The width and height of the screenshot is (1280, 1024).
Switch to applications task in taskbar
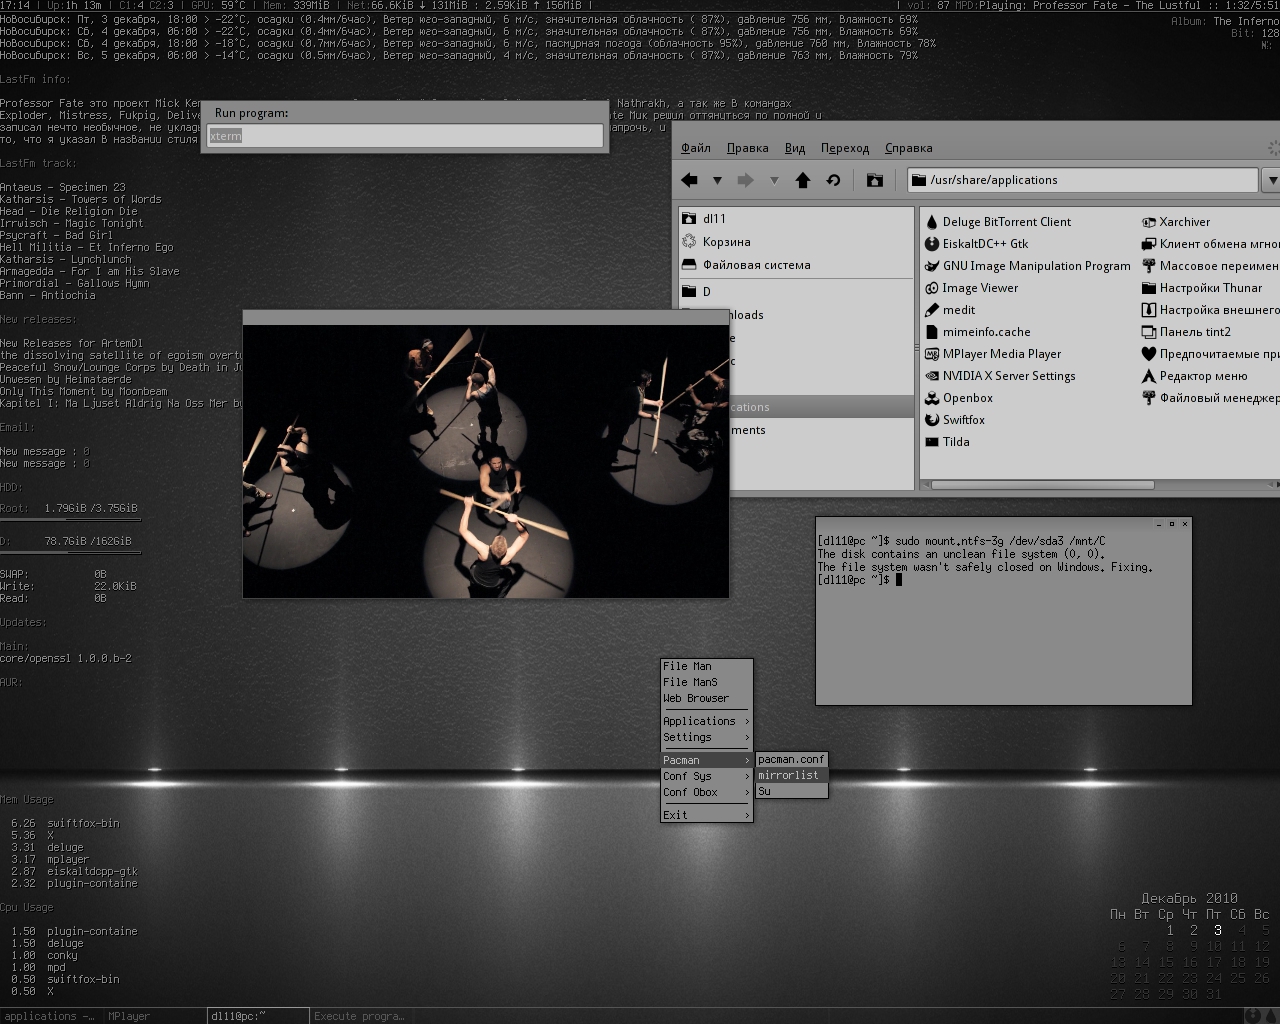[50, 1016]
